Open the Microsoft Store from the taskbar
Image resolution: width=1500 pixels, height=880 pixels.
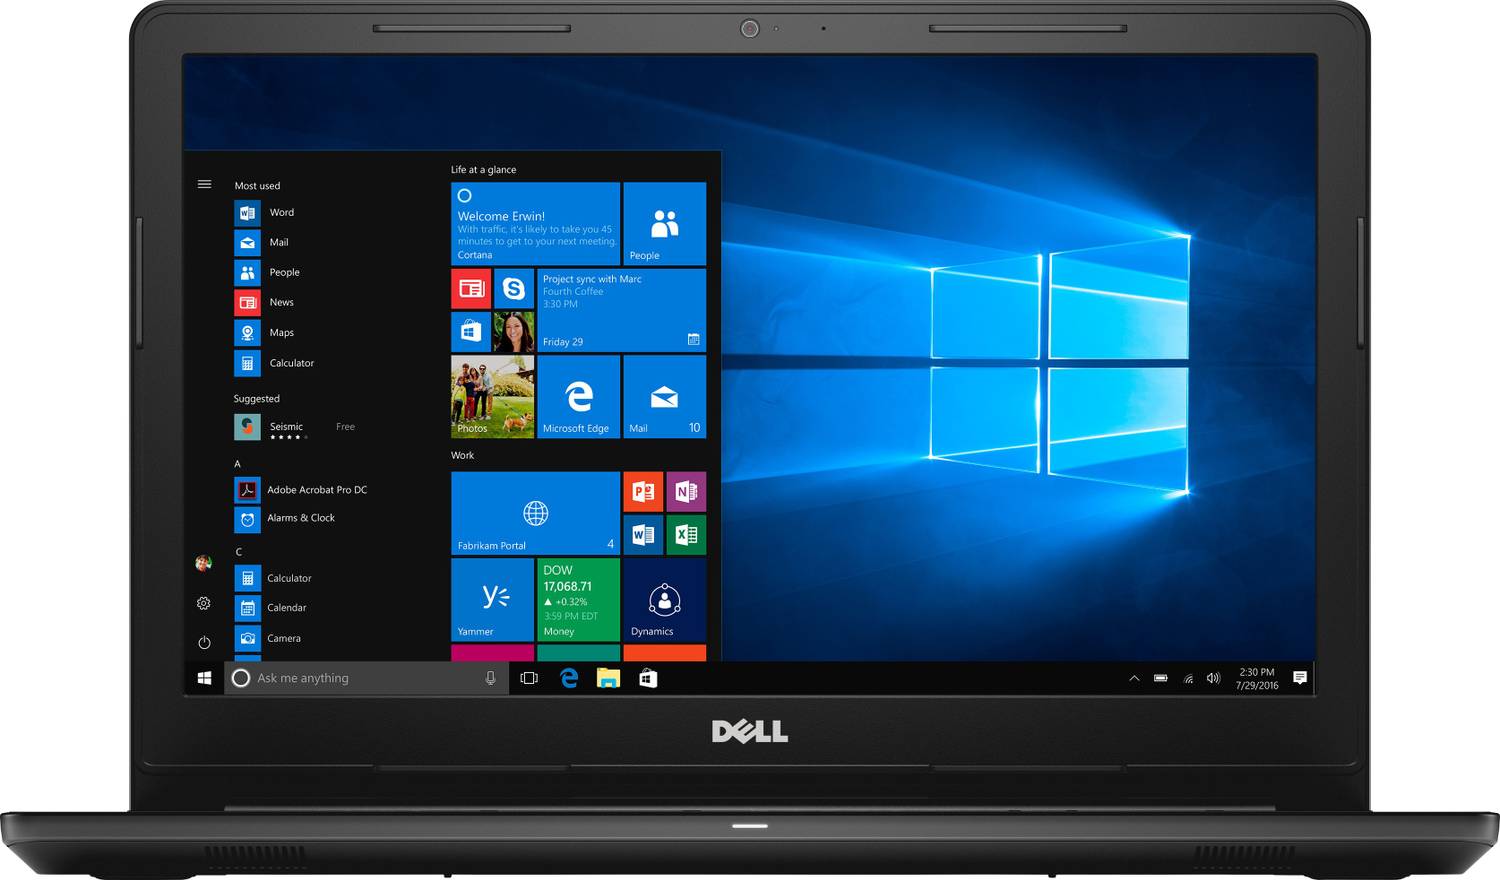[648, 678]
